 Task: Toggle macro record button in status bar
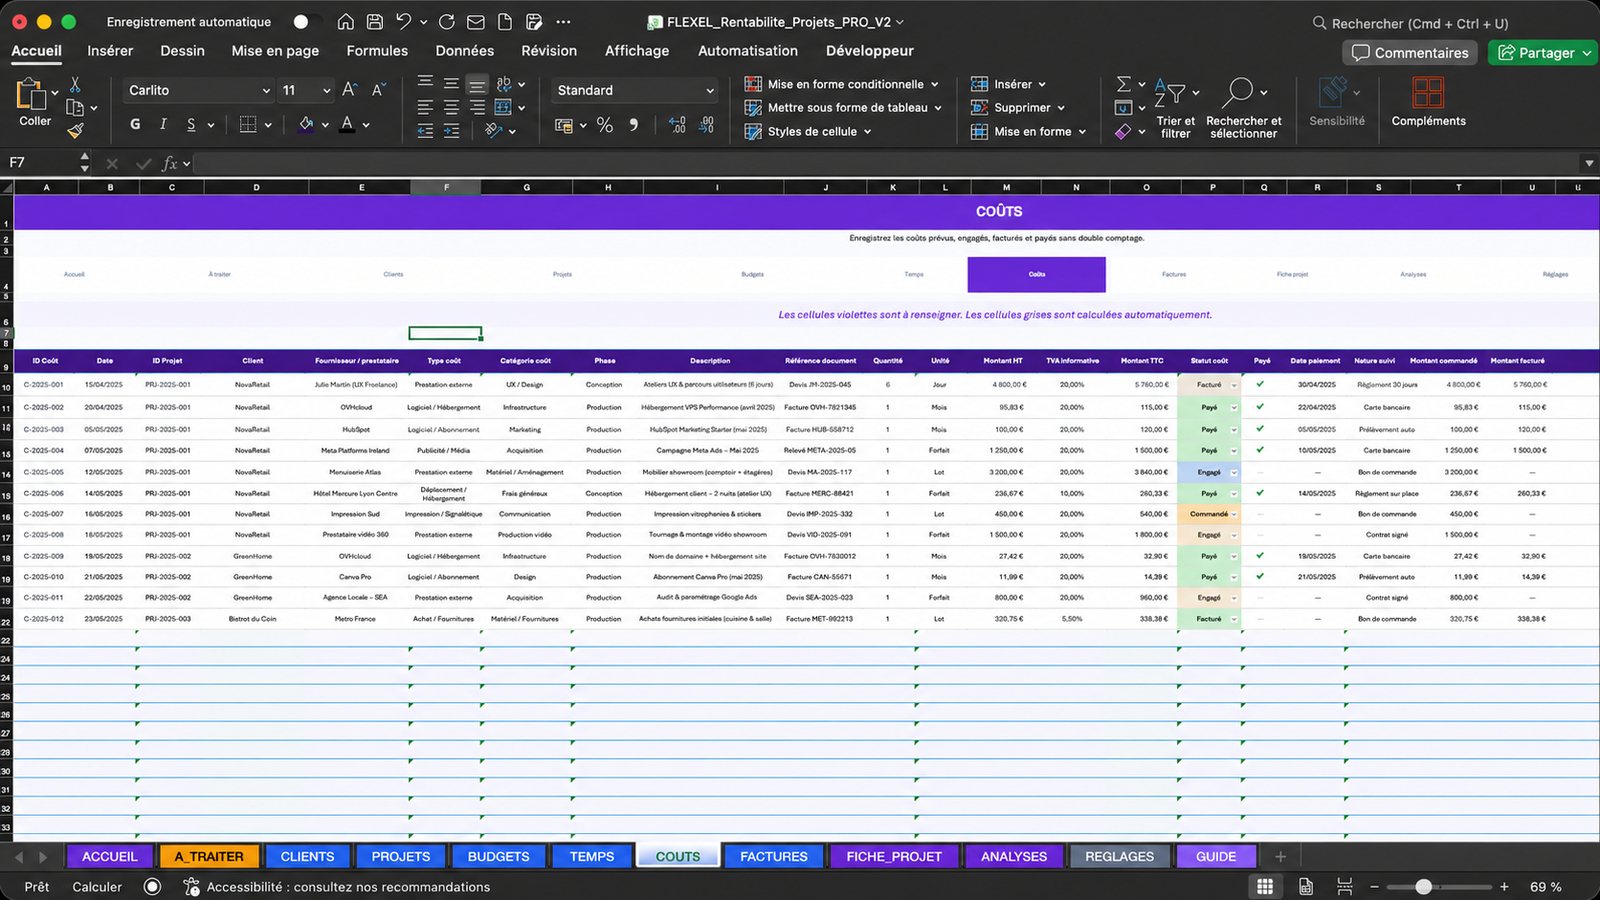152,887
